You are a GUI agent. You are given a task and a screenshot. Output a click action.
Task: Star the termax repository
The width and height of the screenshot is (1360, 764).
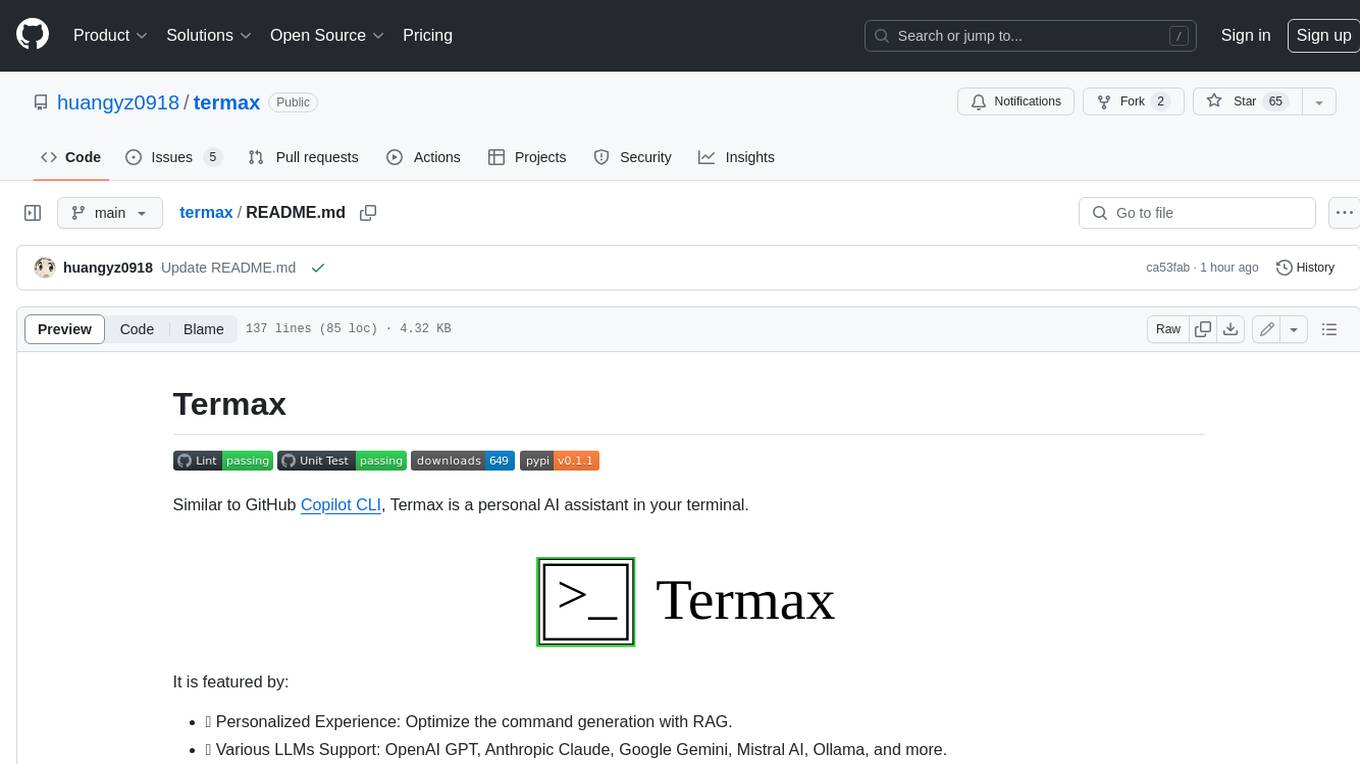pos(1247,102)
